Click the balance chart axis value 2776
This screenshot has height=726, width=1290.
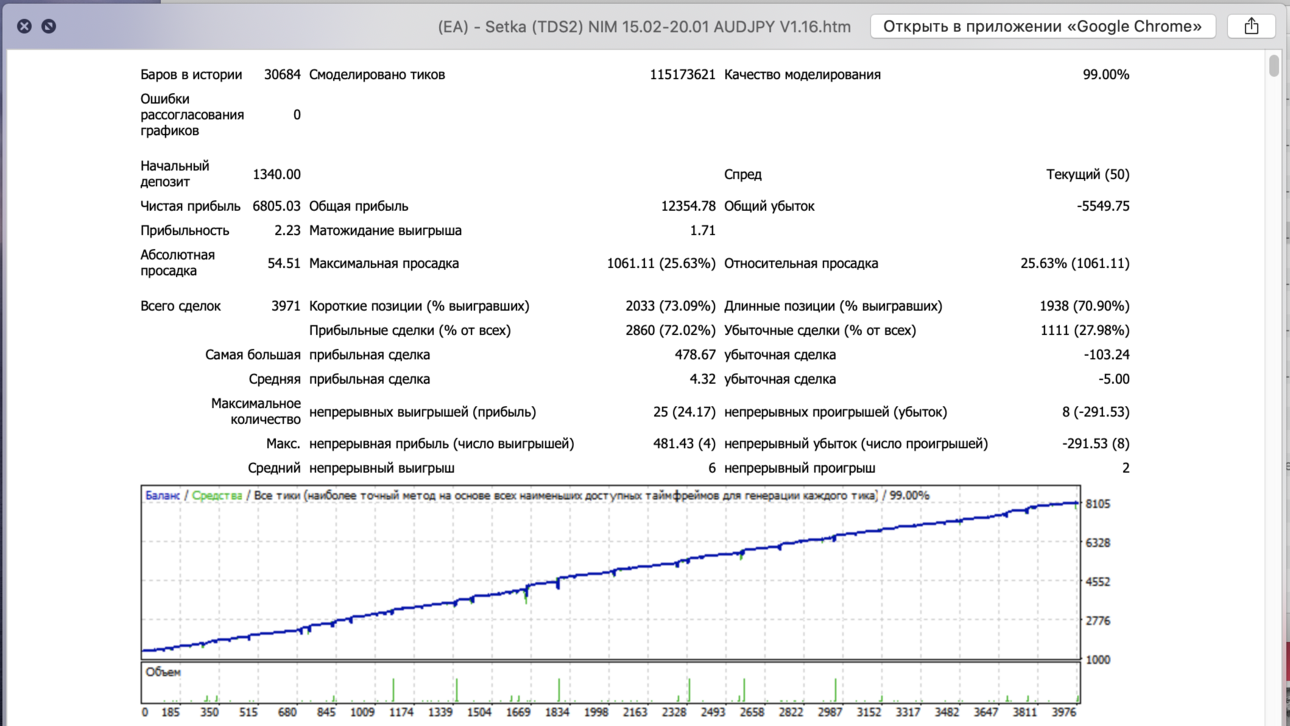click(x=1098, y=621)
